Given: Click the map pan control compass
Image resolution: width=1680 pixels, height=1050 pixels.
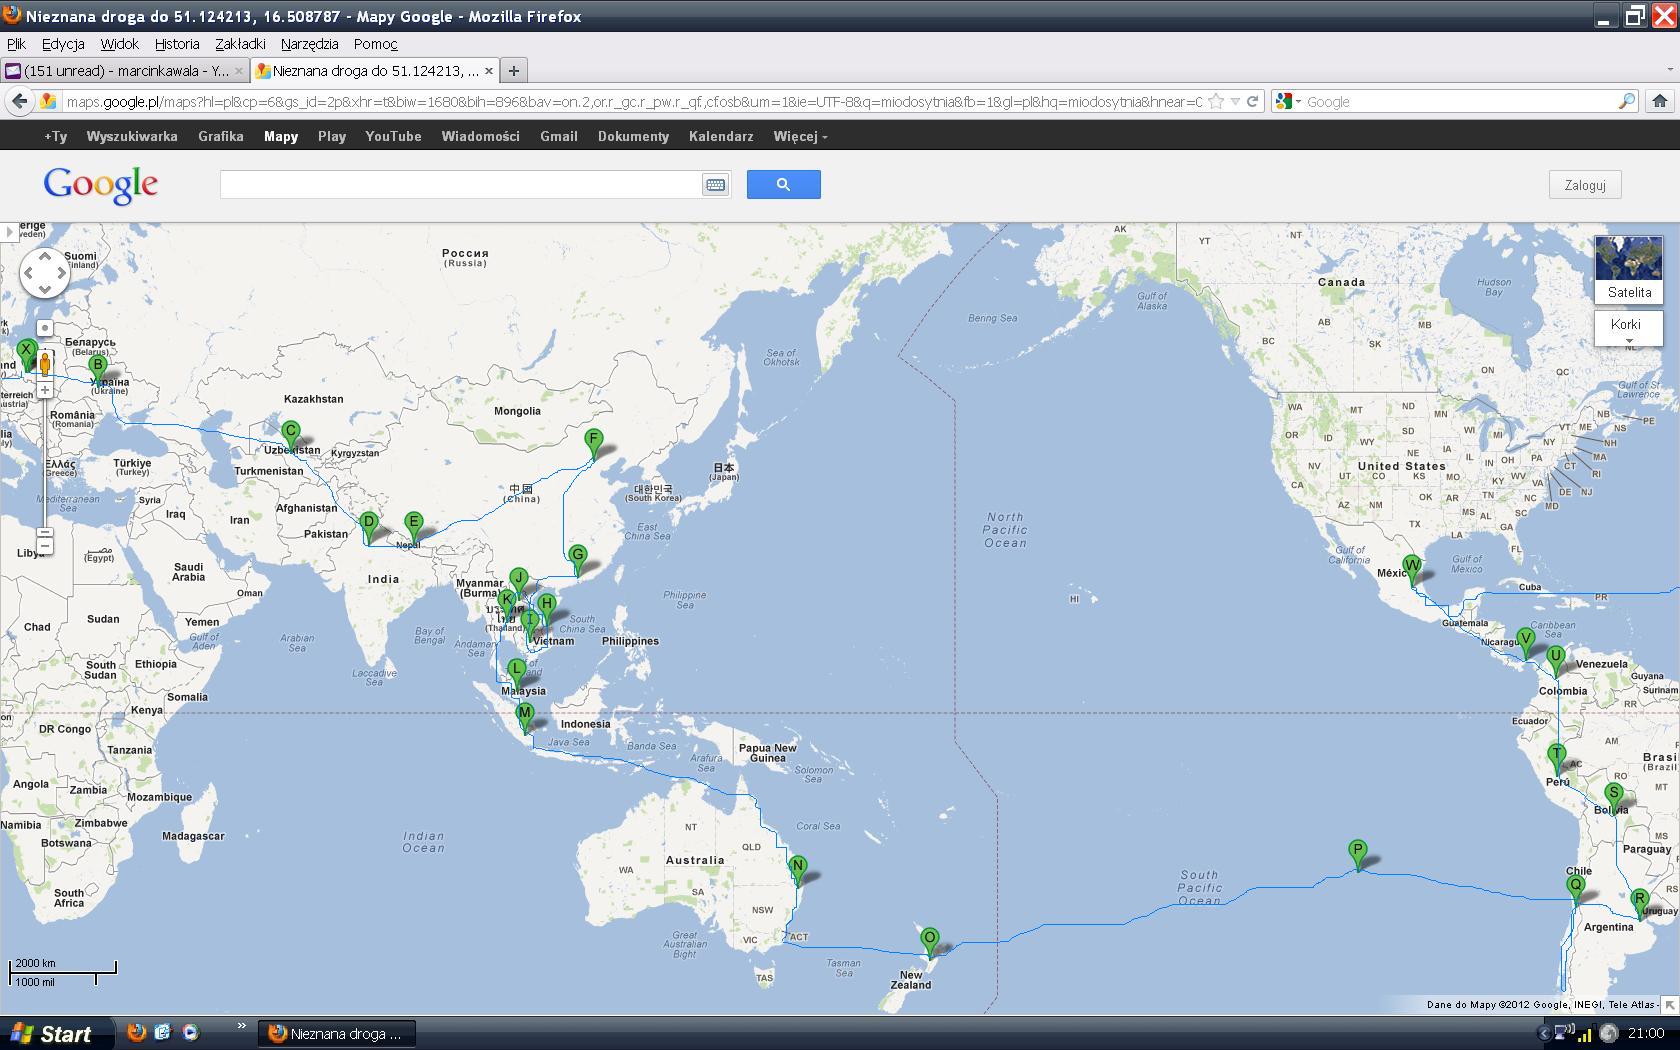Looking at the screenshot, I should pyautogui.click(x=44, y=273).
